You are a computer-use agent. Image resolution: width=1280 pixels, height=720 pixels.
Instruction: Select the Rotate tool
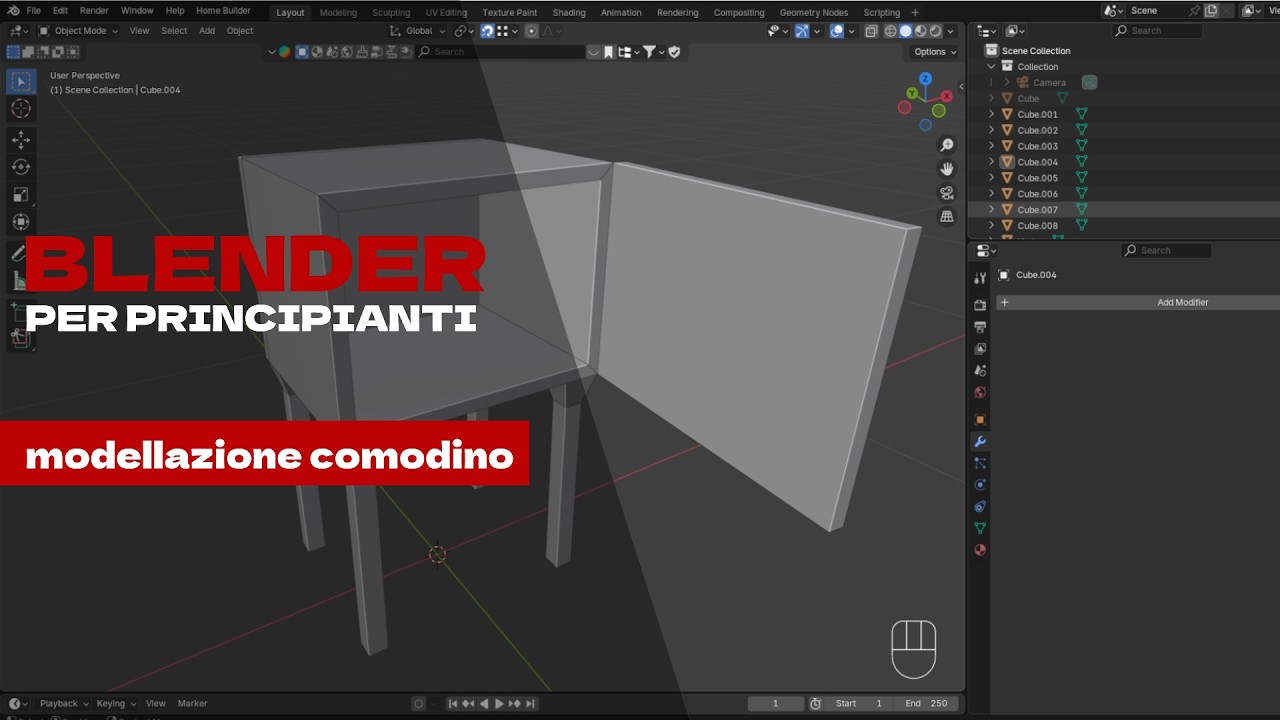pos(21,167)
